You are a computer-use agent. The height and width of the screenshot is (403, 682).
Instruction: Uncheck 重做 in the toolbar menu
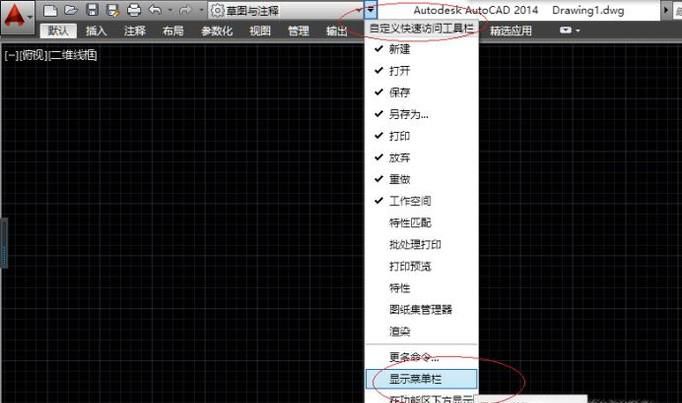(421, 179)
